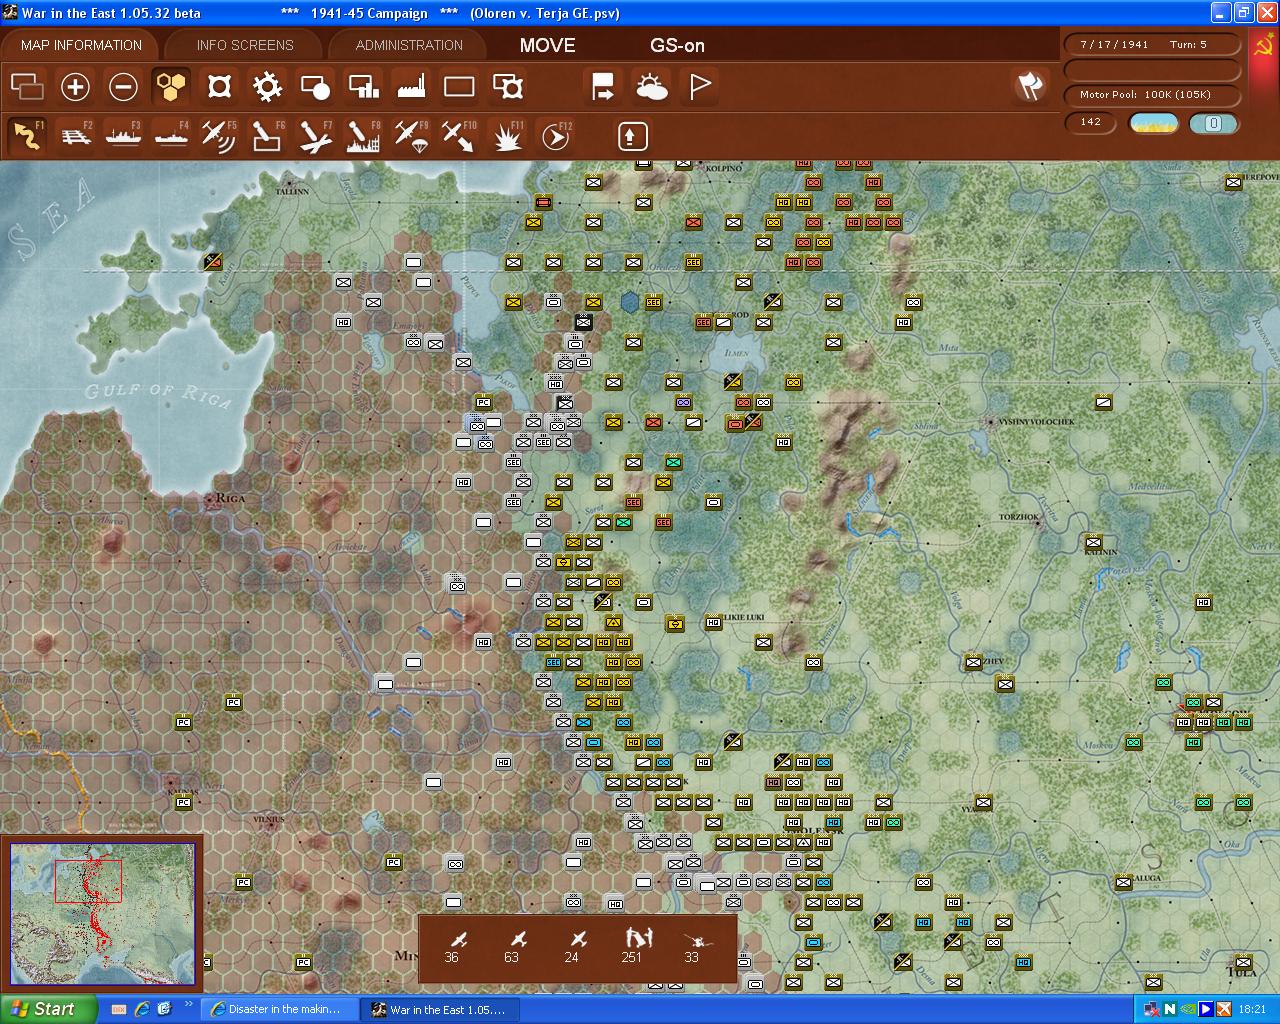
Task: Select the F2 rail transport mode
Action: coord(76,135)
